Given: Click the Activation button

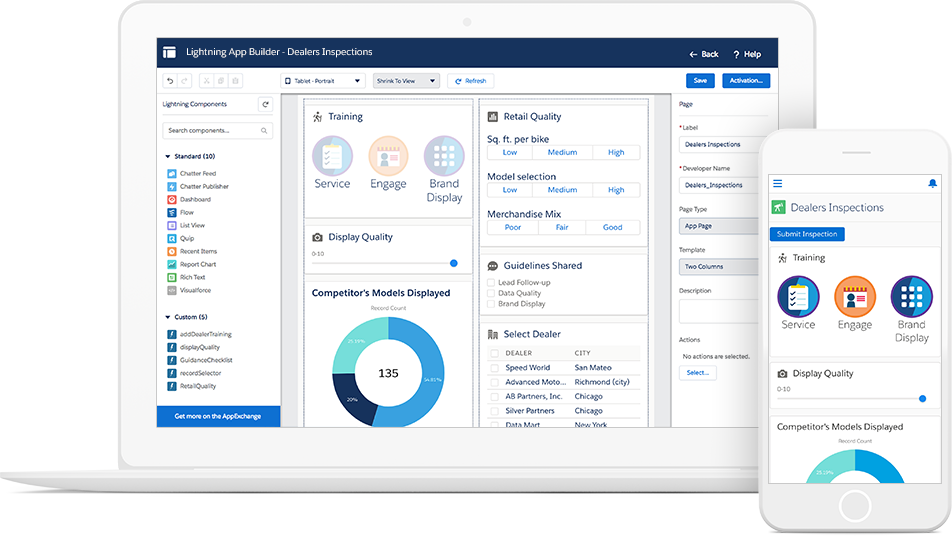Looking at the screenshot, I should click(746, 81).
